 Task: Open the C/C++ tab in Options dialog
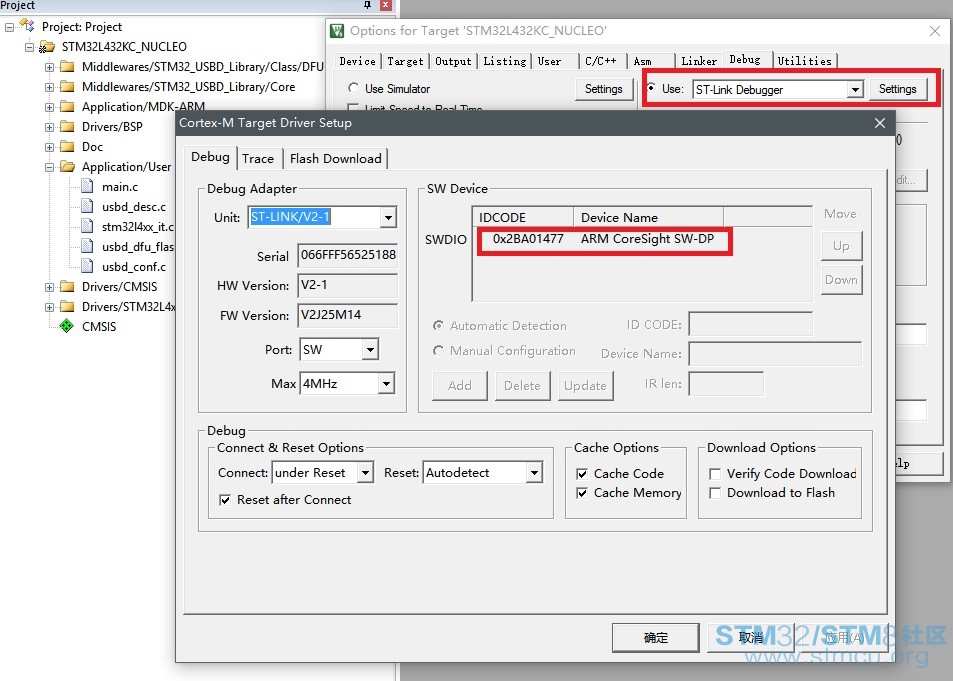600,61
